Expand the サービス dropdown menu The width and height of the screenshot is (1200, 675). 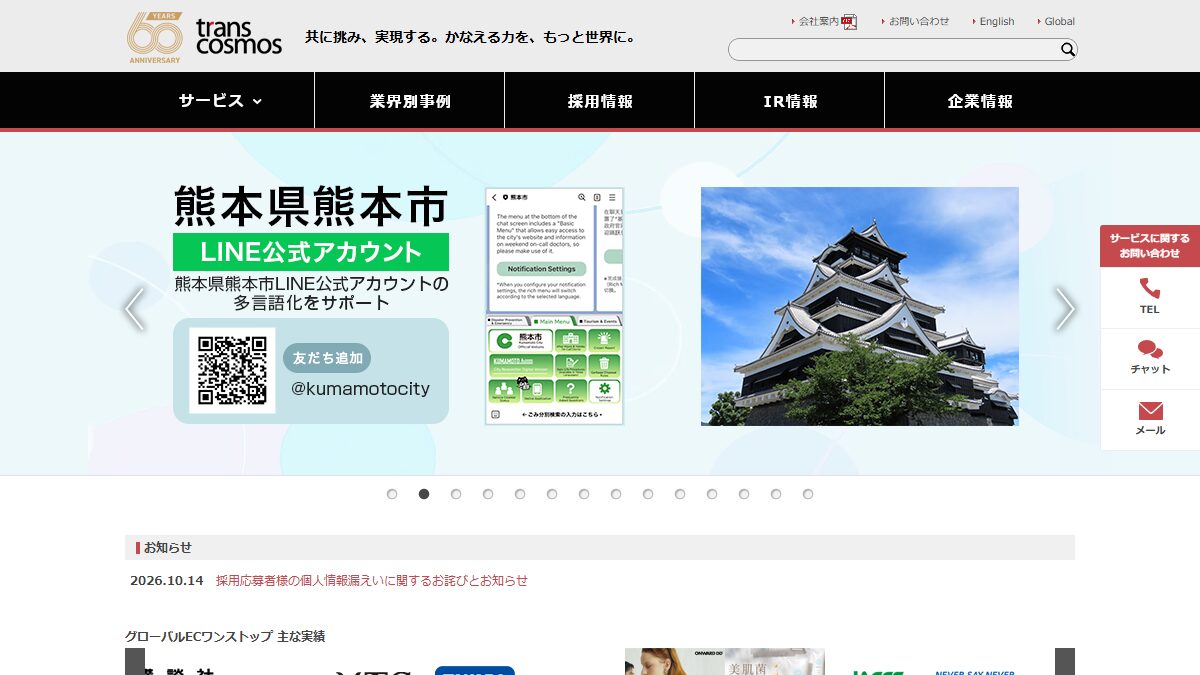pyautogui.click(x=220, y=100)
